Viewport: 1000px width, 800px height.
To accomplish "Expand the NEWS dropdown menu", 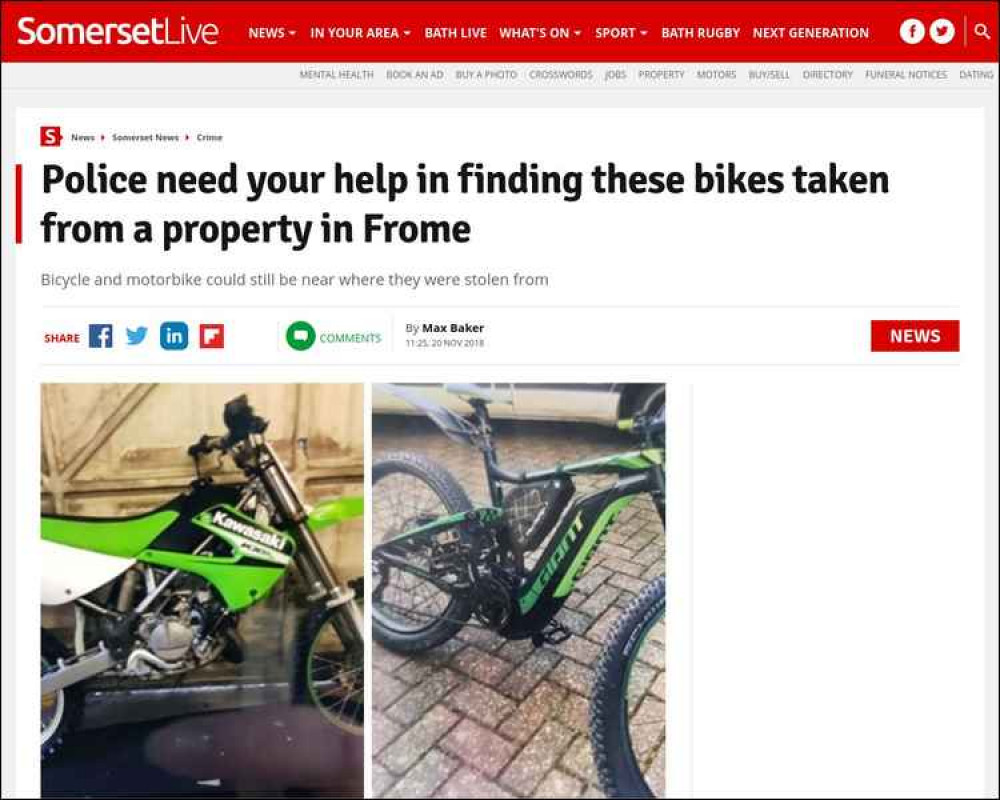I will (272, 33).
